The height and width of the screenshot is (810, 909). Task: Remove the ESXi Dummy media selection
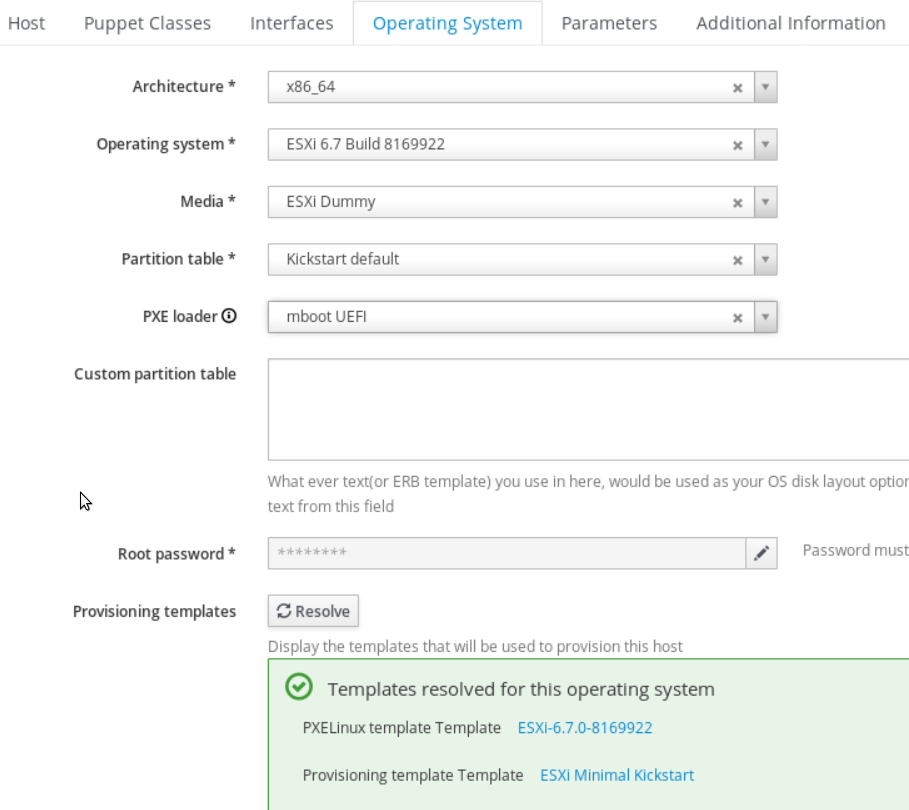click(737, 202)
